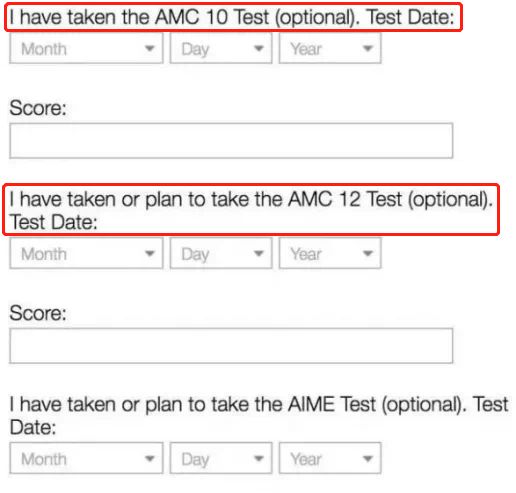The height and width of the screenshot is (493, 516).
Task: Click the arrow icon on AMC 10 Year dropdown
Action: pos(368,49)
